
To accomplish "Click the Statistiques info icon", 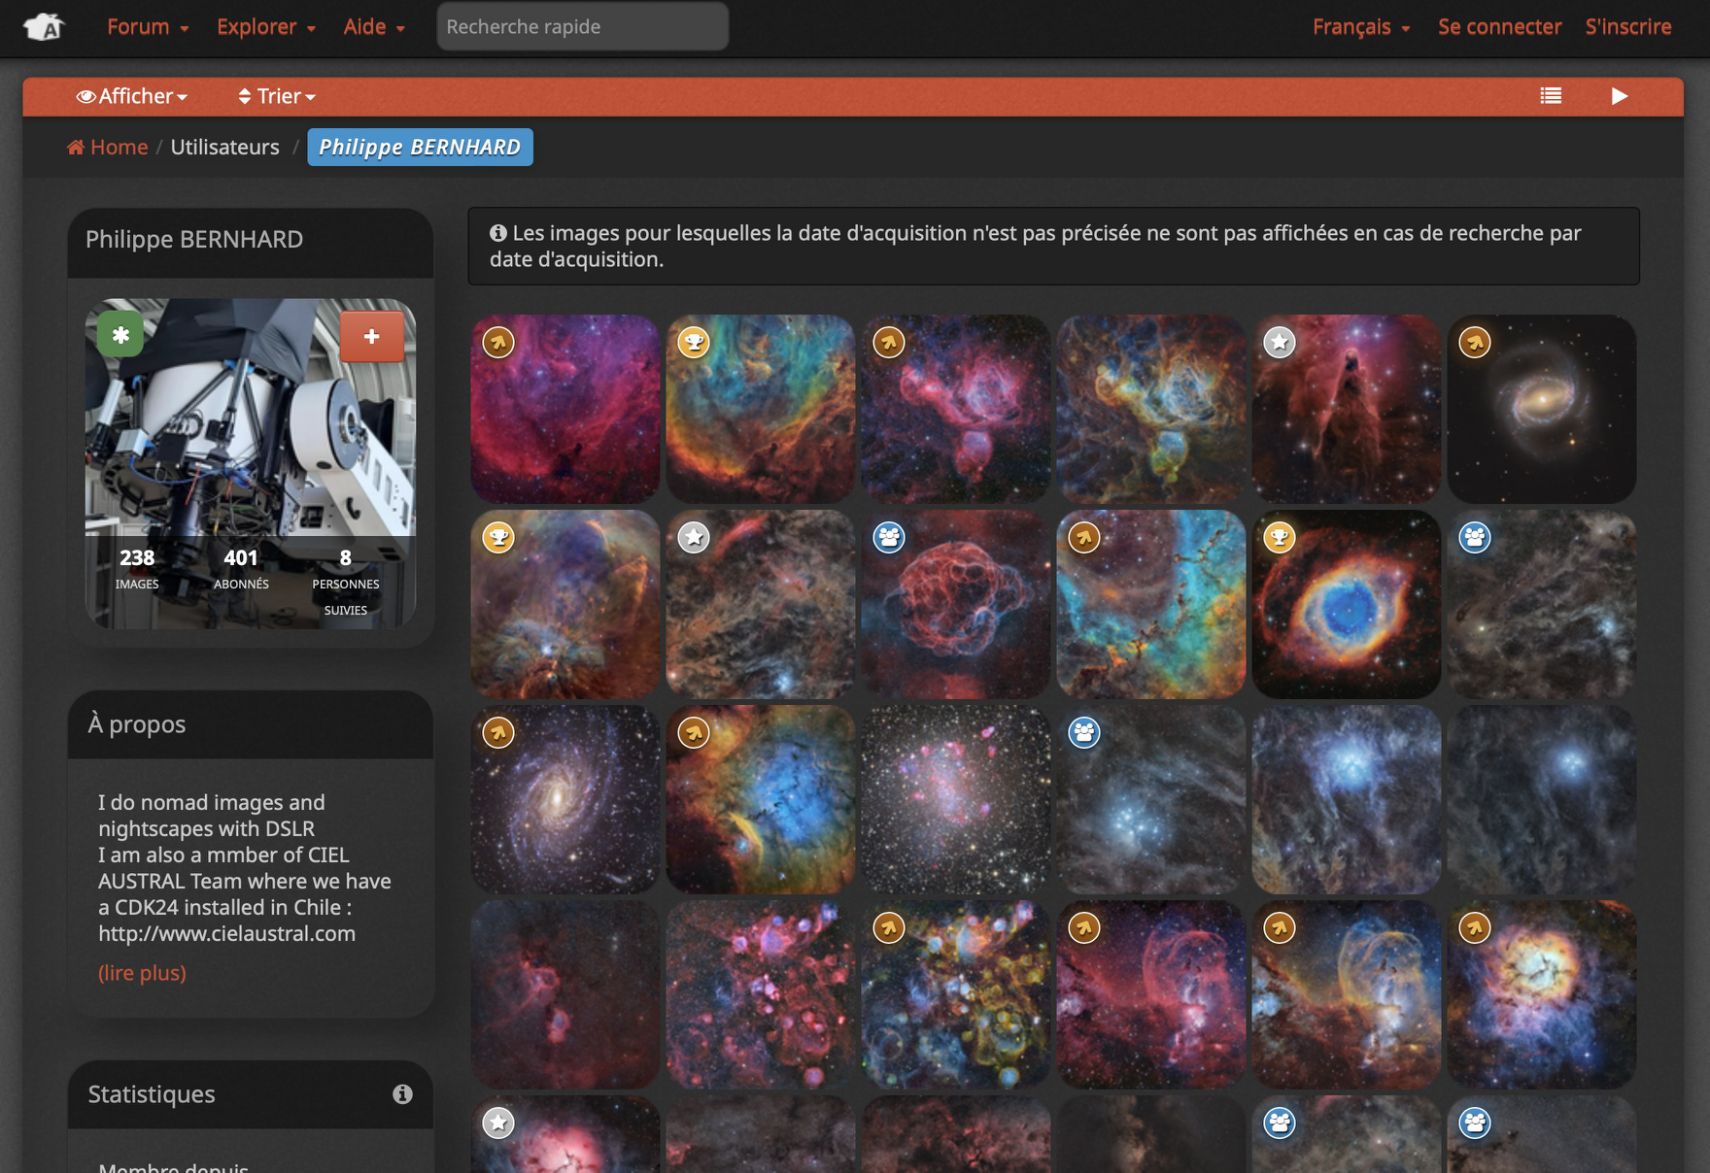I will pyautogui.click(x=402, y=1094).
